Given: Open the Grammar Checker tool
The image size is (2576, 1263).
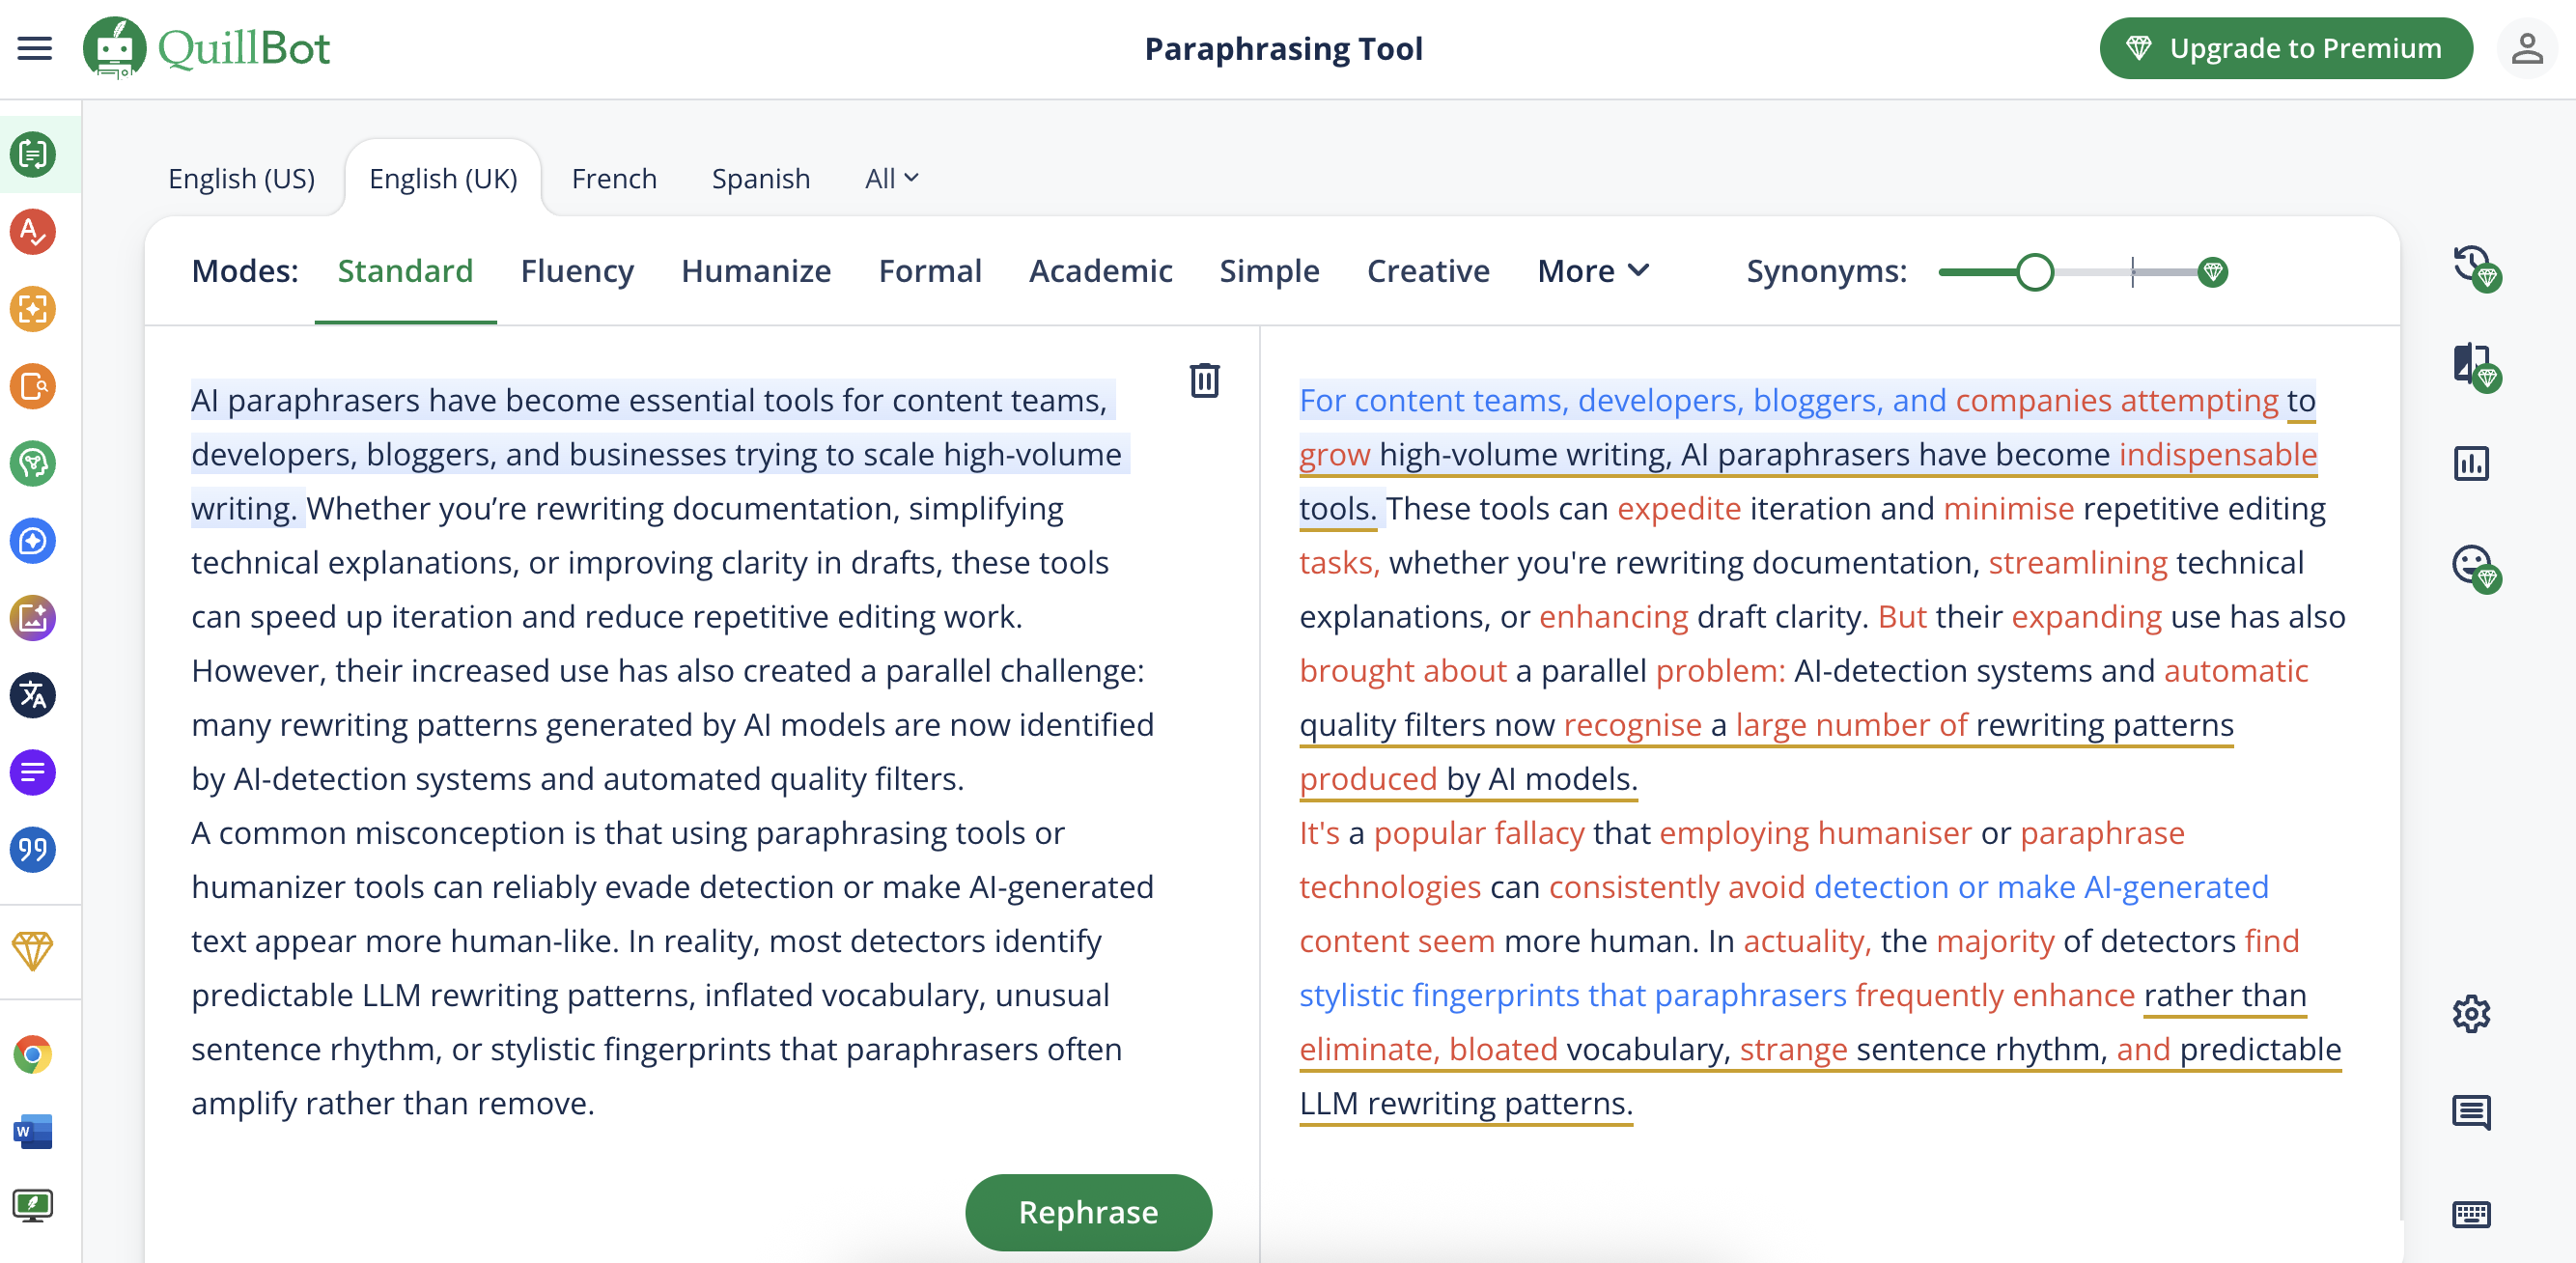Looking at the screenshot, I should pyautogui.click(x=33, y=232).
